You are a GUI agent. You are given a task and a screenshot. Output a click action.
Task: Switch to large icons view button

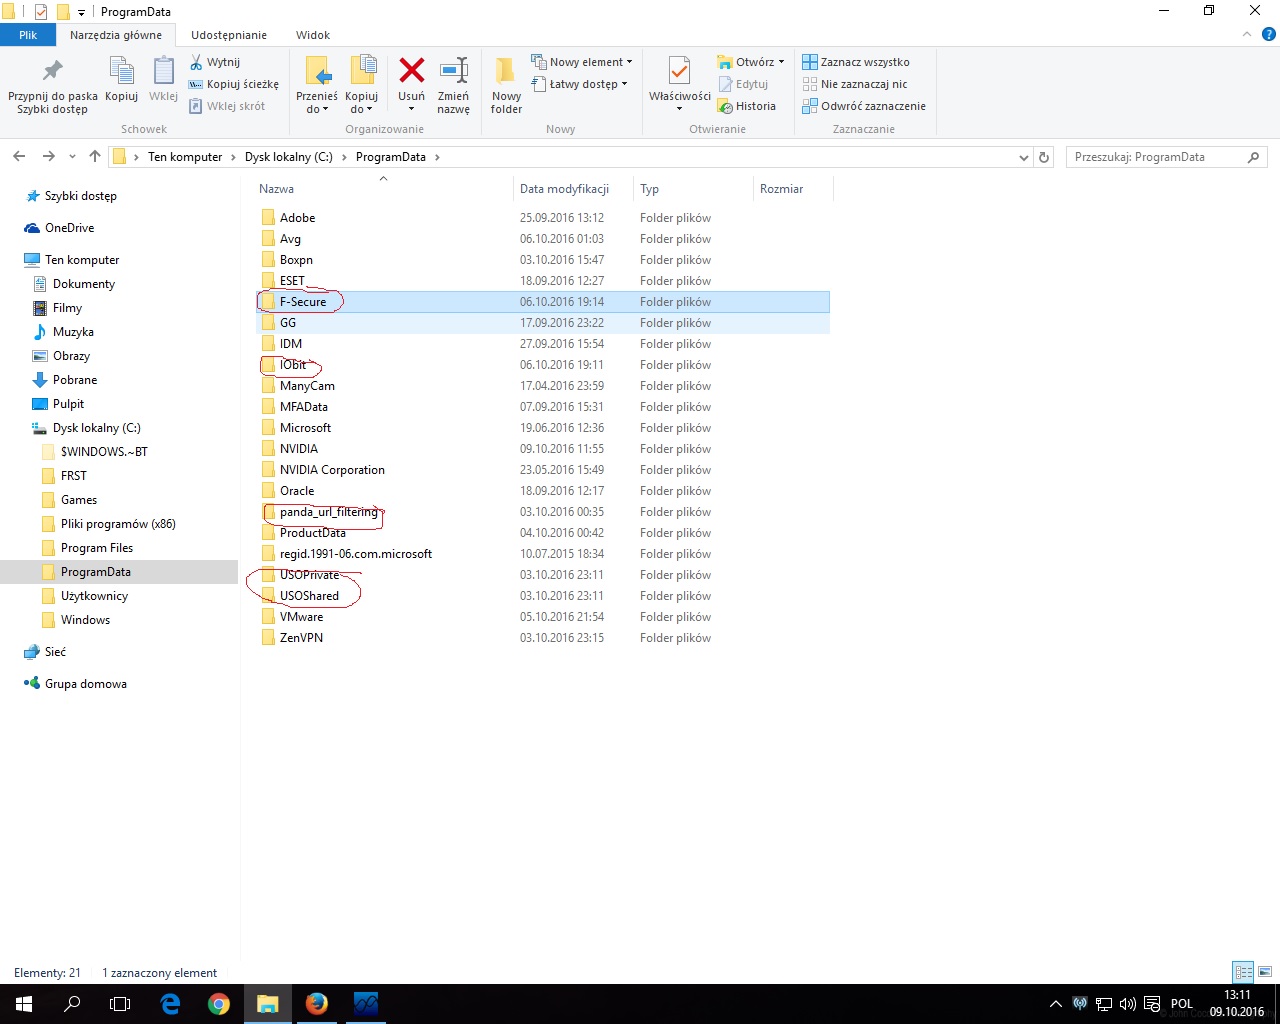click(1265, 972)
